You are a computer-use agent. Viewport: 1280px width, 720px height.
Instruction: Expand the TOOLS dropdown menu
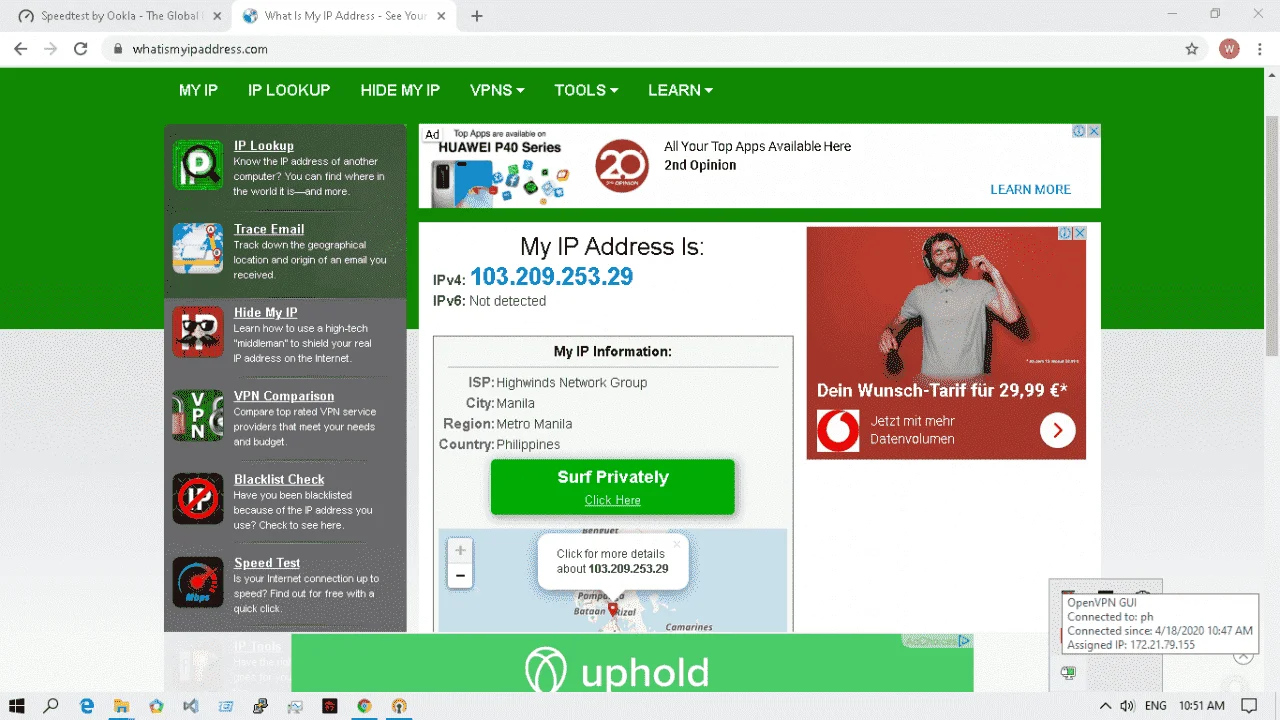[x=586, y=90]
